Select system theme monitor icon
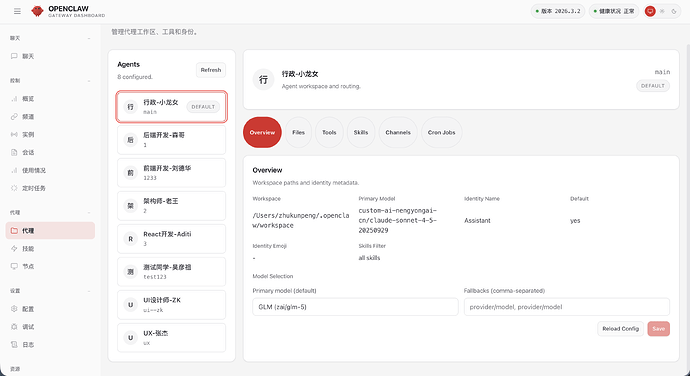Screen dimensions: 690x376 650,11
